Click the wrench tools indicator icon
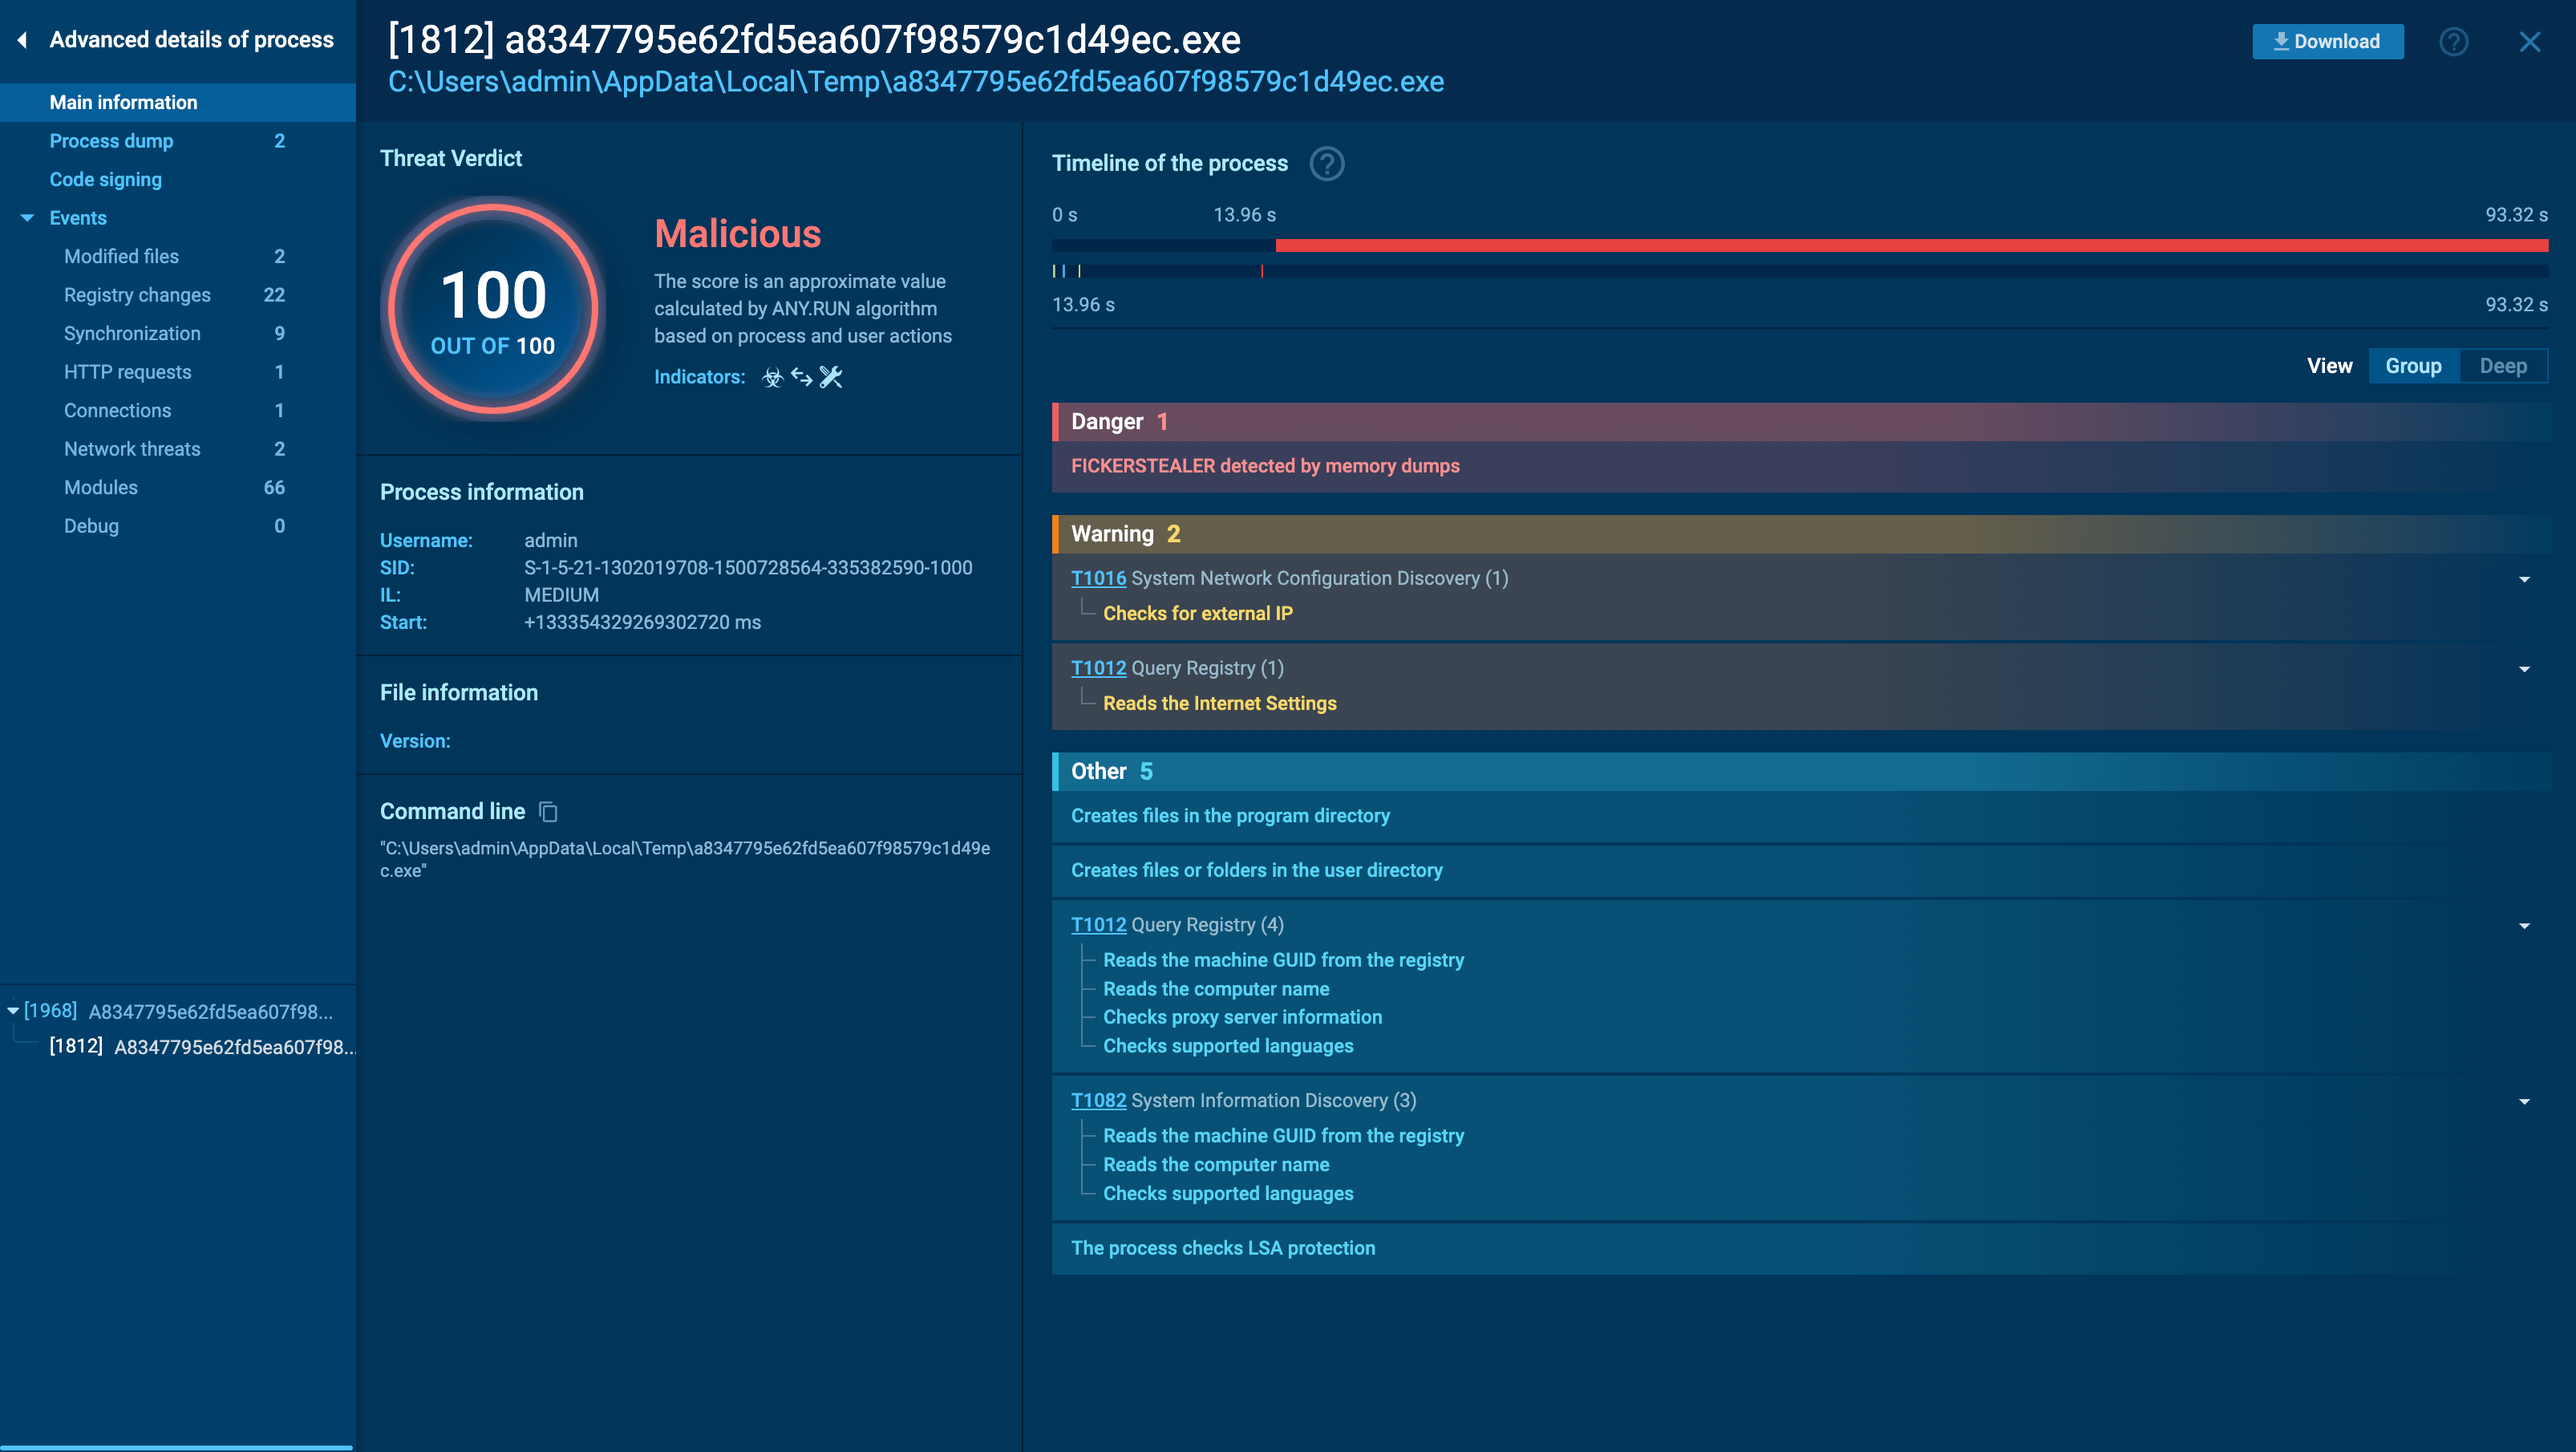This screenshot has height=1452, width=2576. [831, 377]
